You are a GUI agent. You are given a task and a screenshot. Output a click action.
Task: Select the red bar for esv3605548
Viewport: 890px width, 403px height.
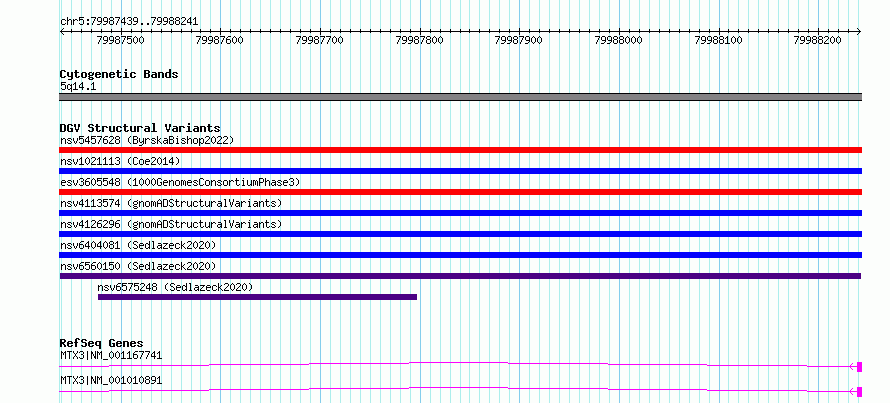coord(460,192)
